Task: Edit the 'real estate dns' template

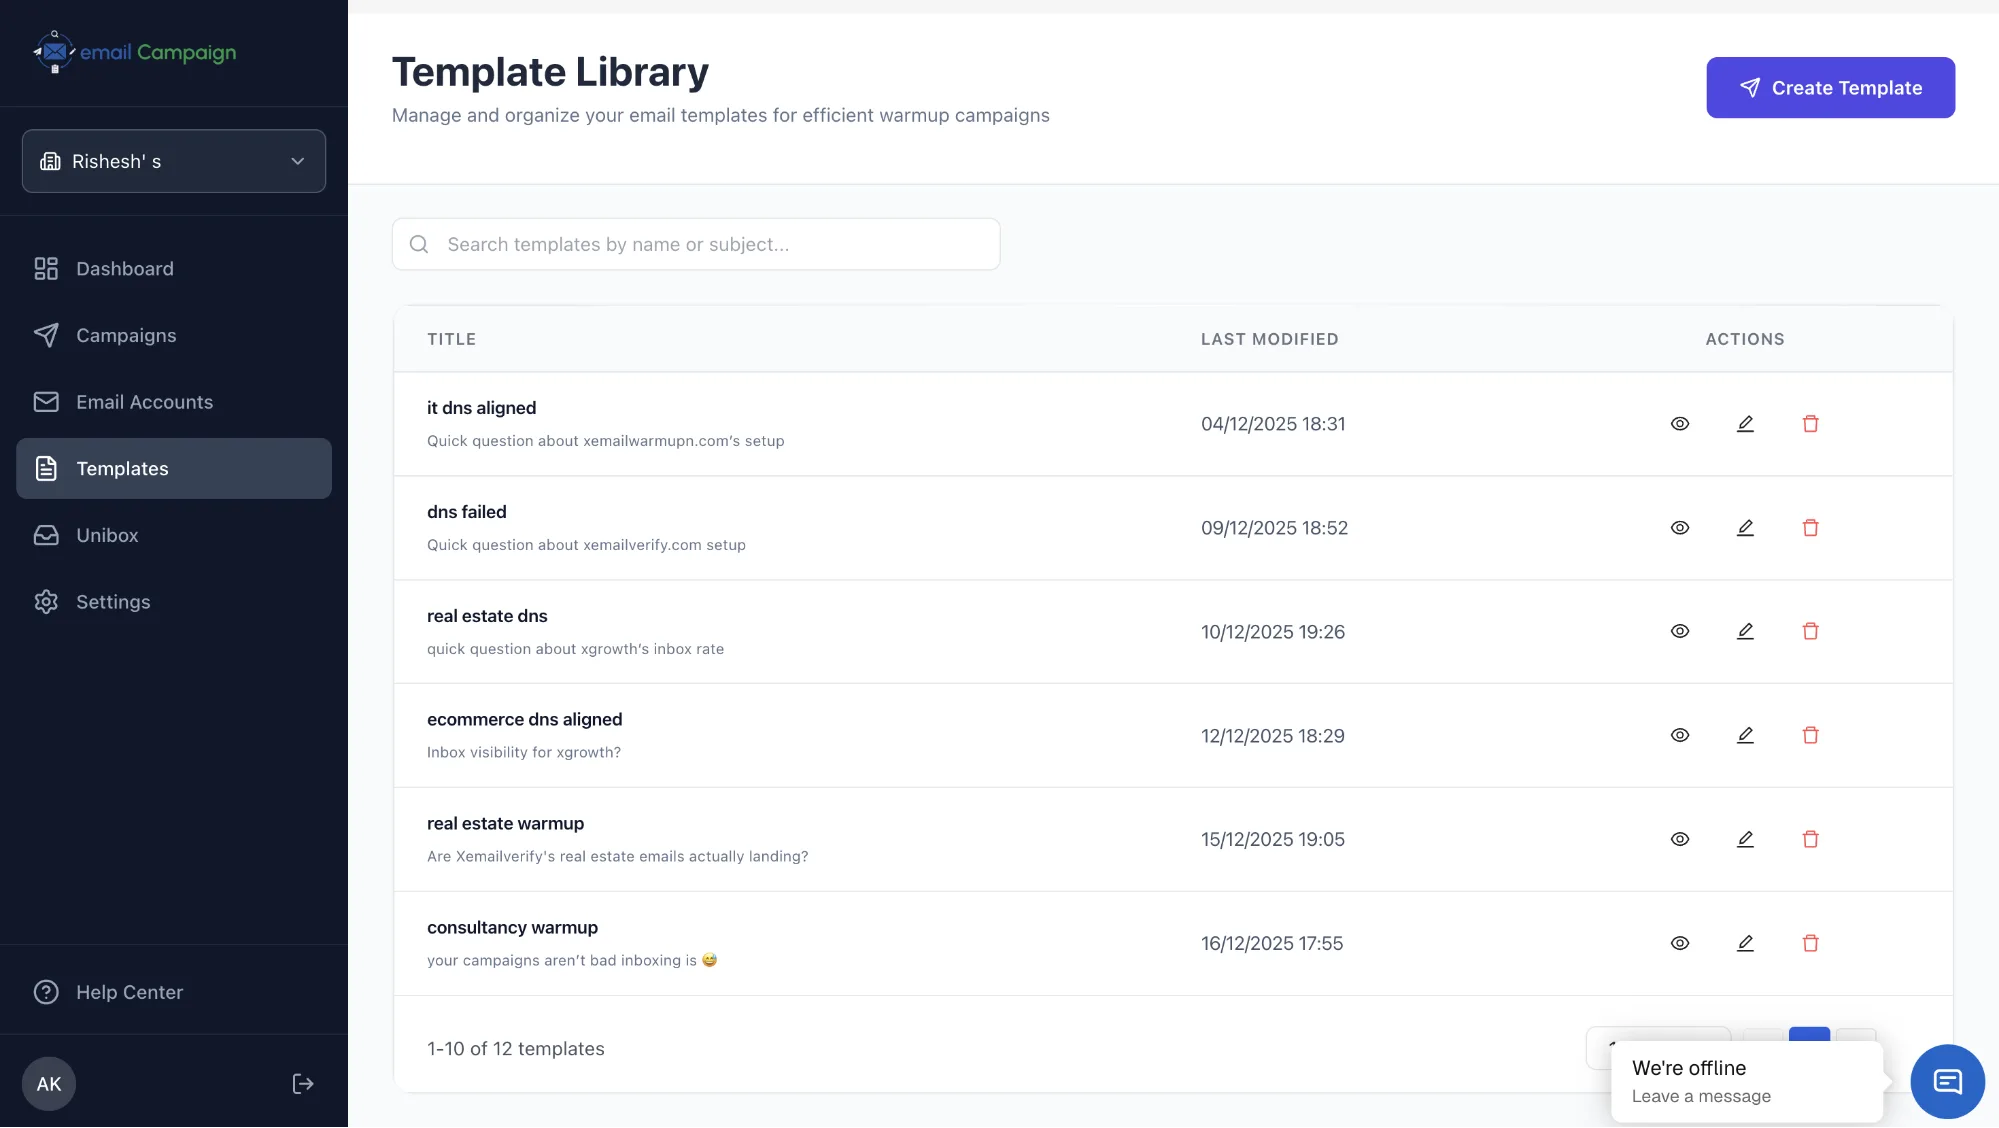Action: pos(1745,631)
